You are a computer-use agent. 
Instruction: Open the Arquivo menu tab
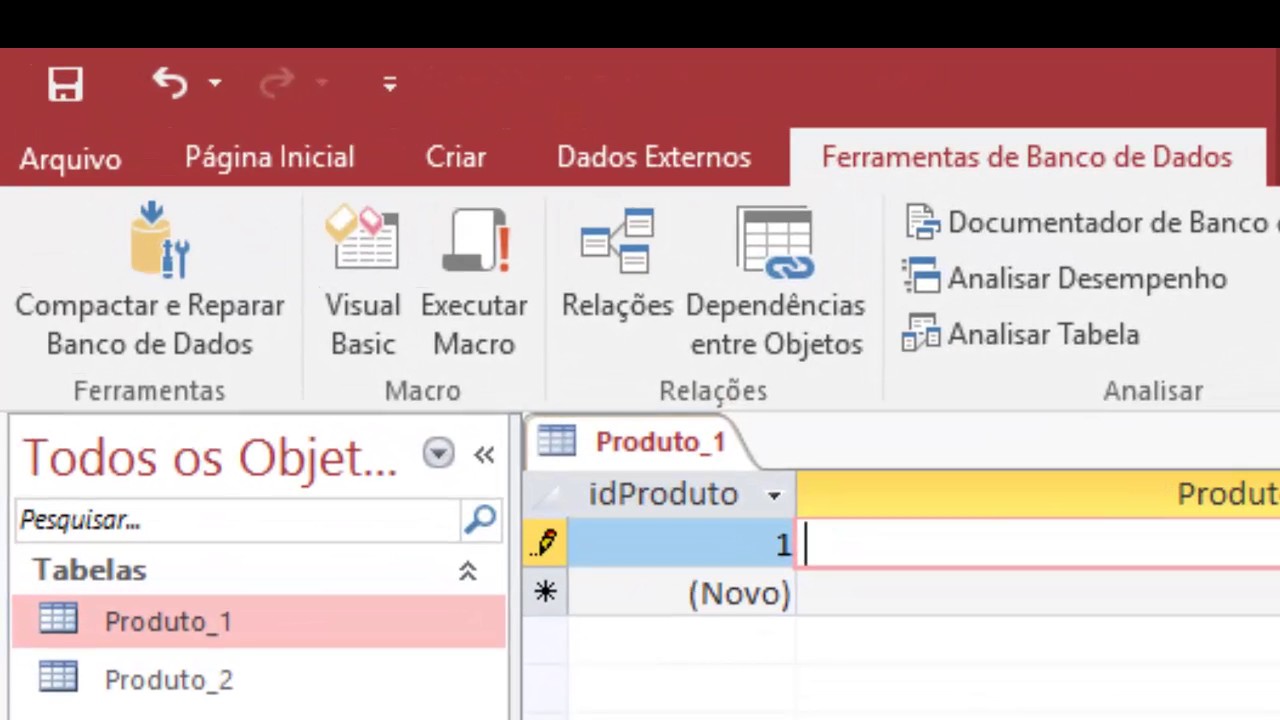coord(70,158)
